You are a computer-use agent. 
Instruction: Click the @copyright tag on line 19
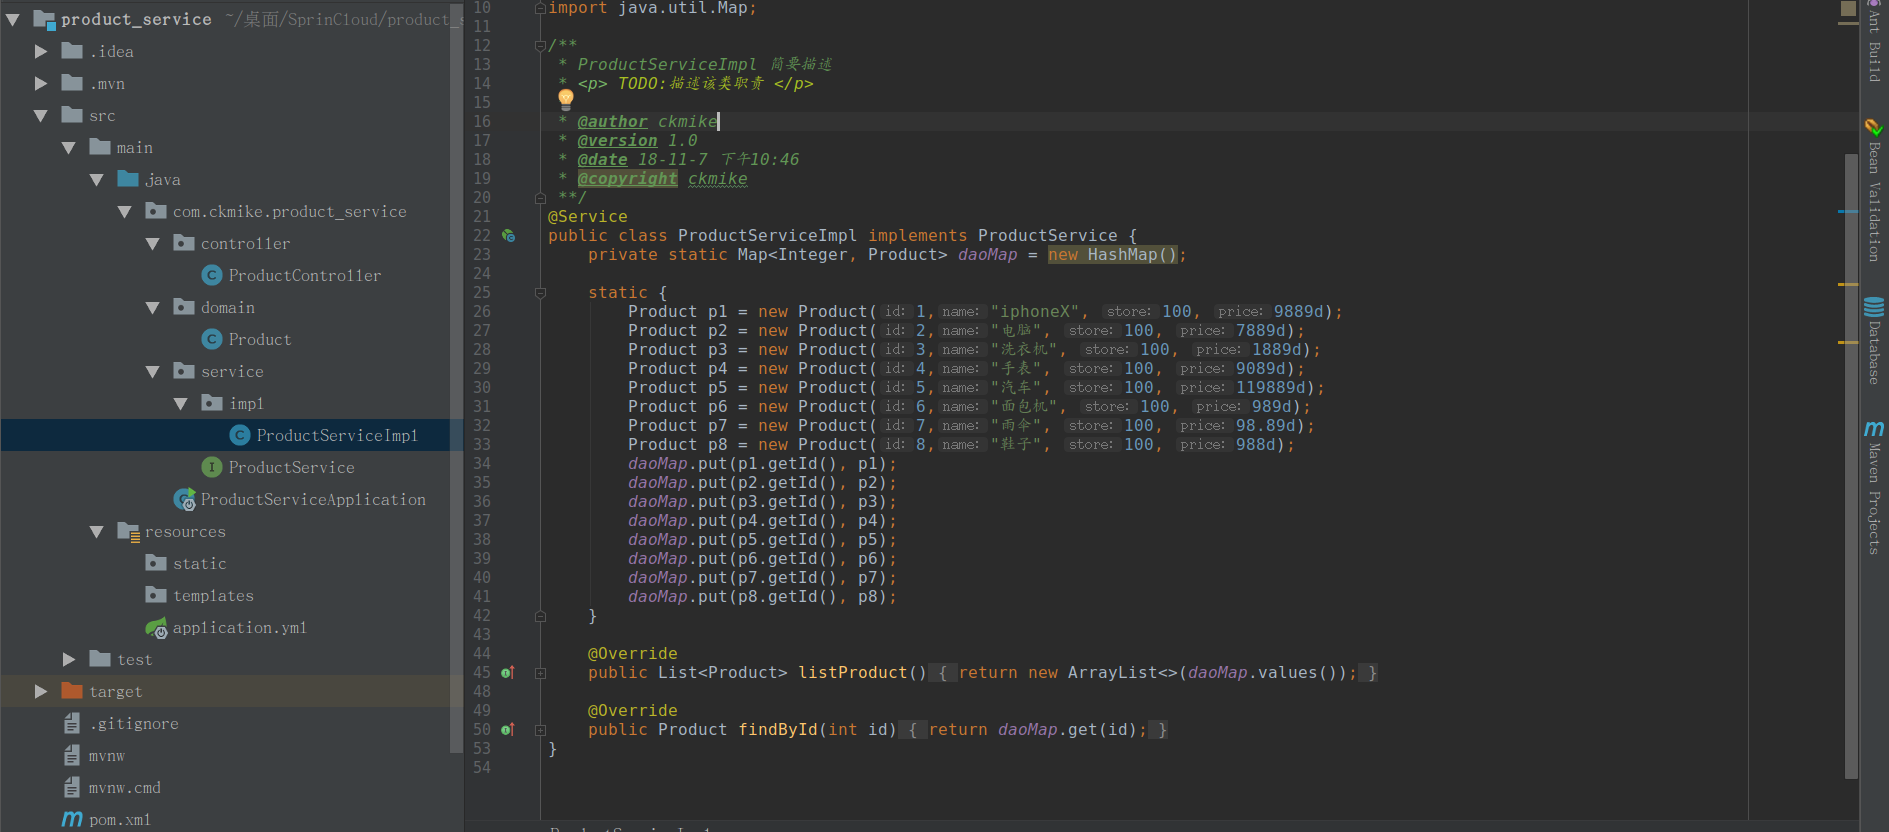(x=627, y=178)
